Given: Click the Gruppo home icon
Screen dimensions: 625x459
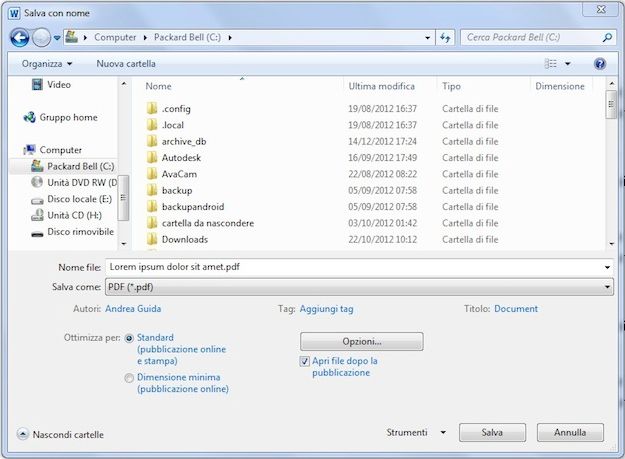Looking at the screenshot, I should tap(29, 117).
